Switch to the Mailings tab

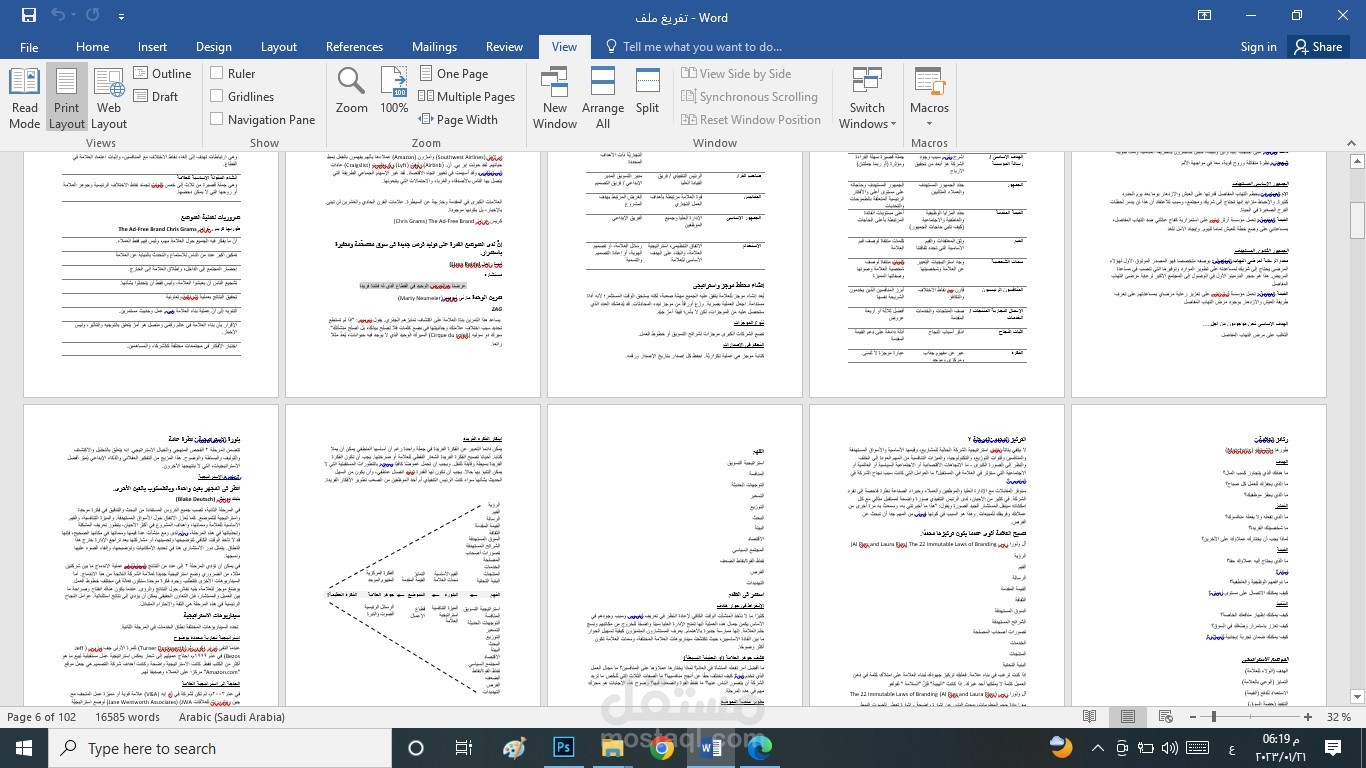tap(434, 47)
